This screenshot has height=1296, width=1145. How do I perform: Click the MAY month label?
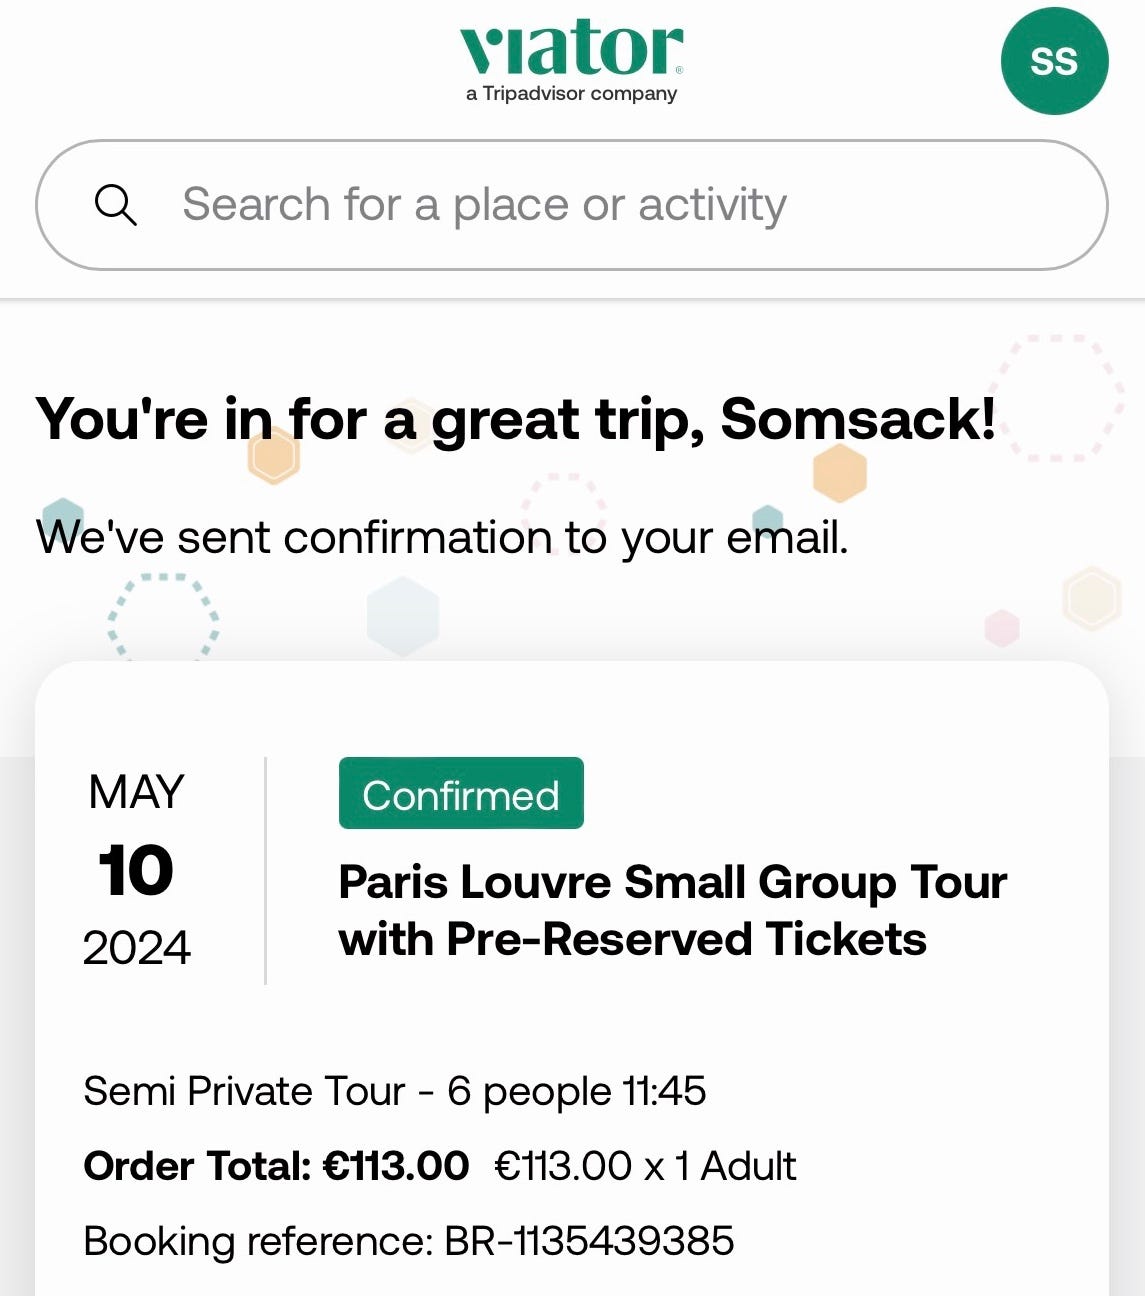(136, 792)
